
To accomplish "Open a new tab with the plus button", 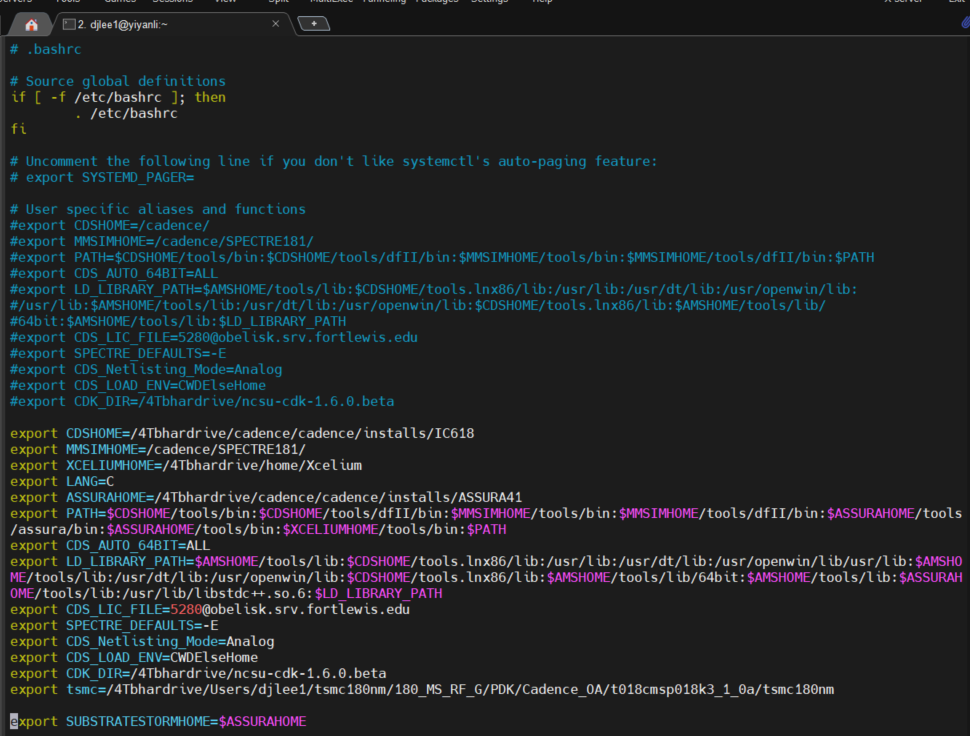I will tap(314, 23).
